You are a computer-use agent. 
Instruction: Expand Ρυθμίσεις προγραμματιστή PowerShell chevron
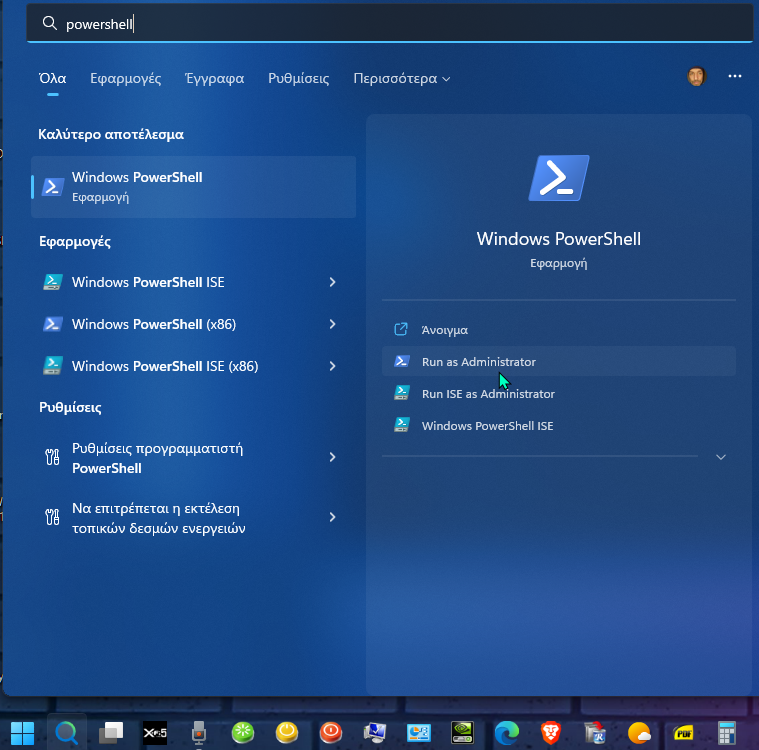[x=333, y=457]
